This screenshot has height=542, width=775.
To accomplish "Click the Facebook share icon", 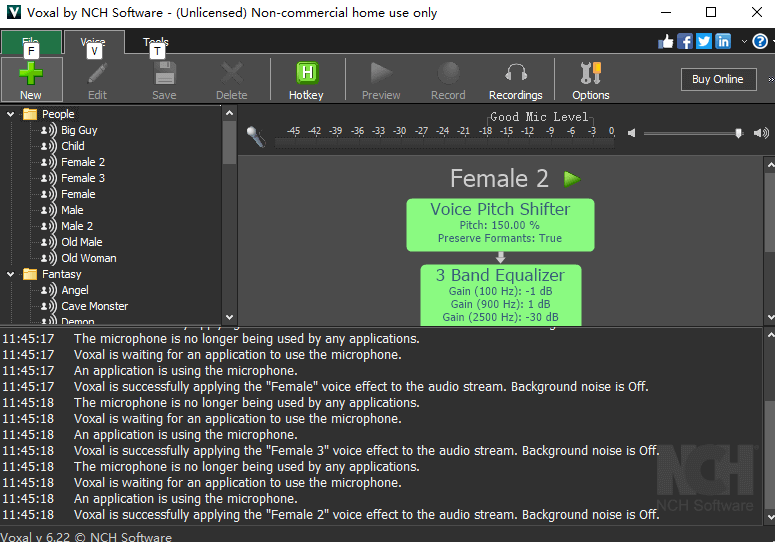I will pos(685,41).
